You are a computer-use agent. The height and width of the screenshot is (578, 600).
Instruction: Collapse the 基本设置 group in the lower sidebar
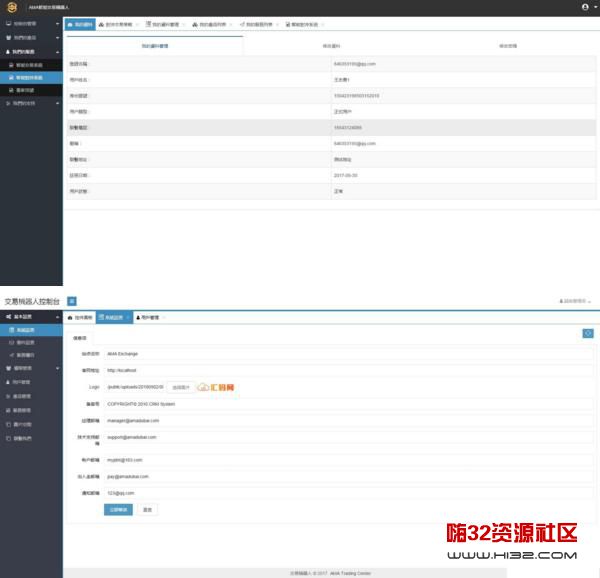pyautogui.click(x=30, y=316)
